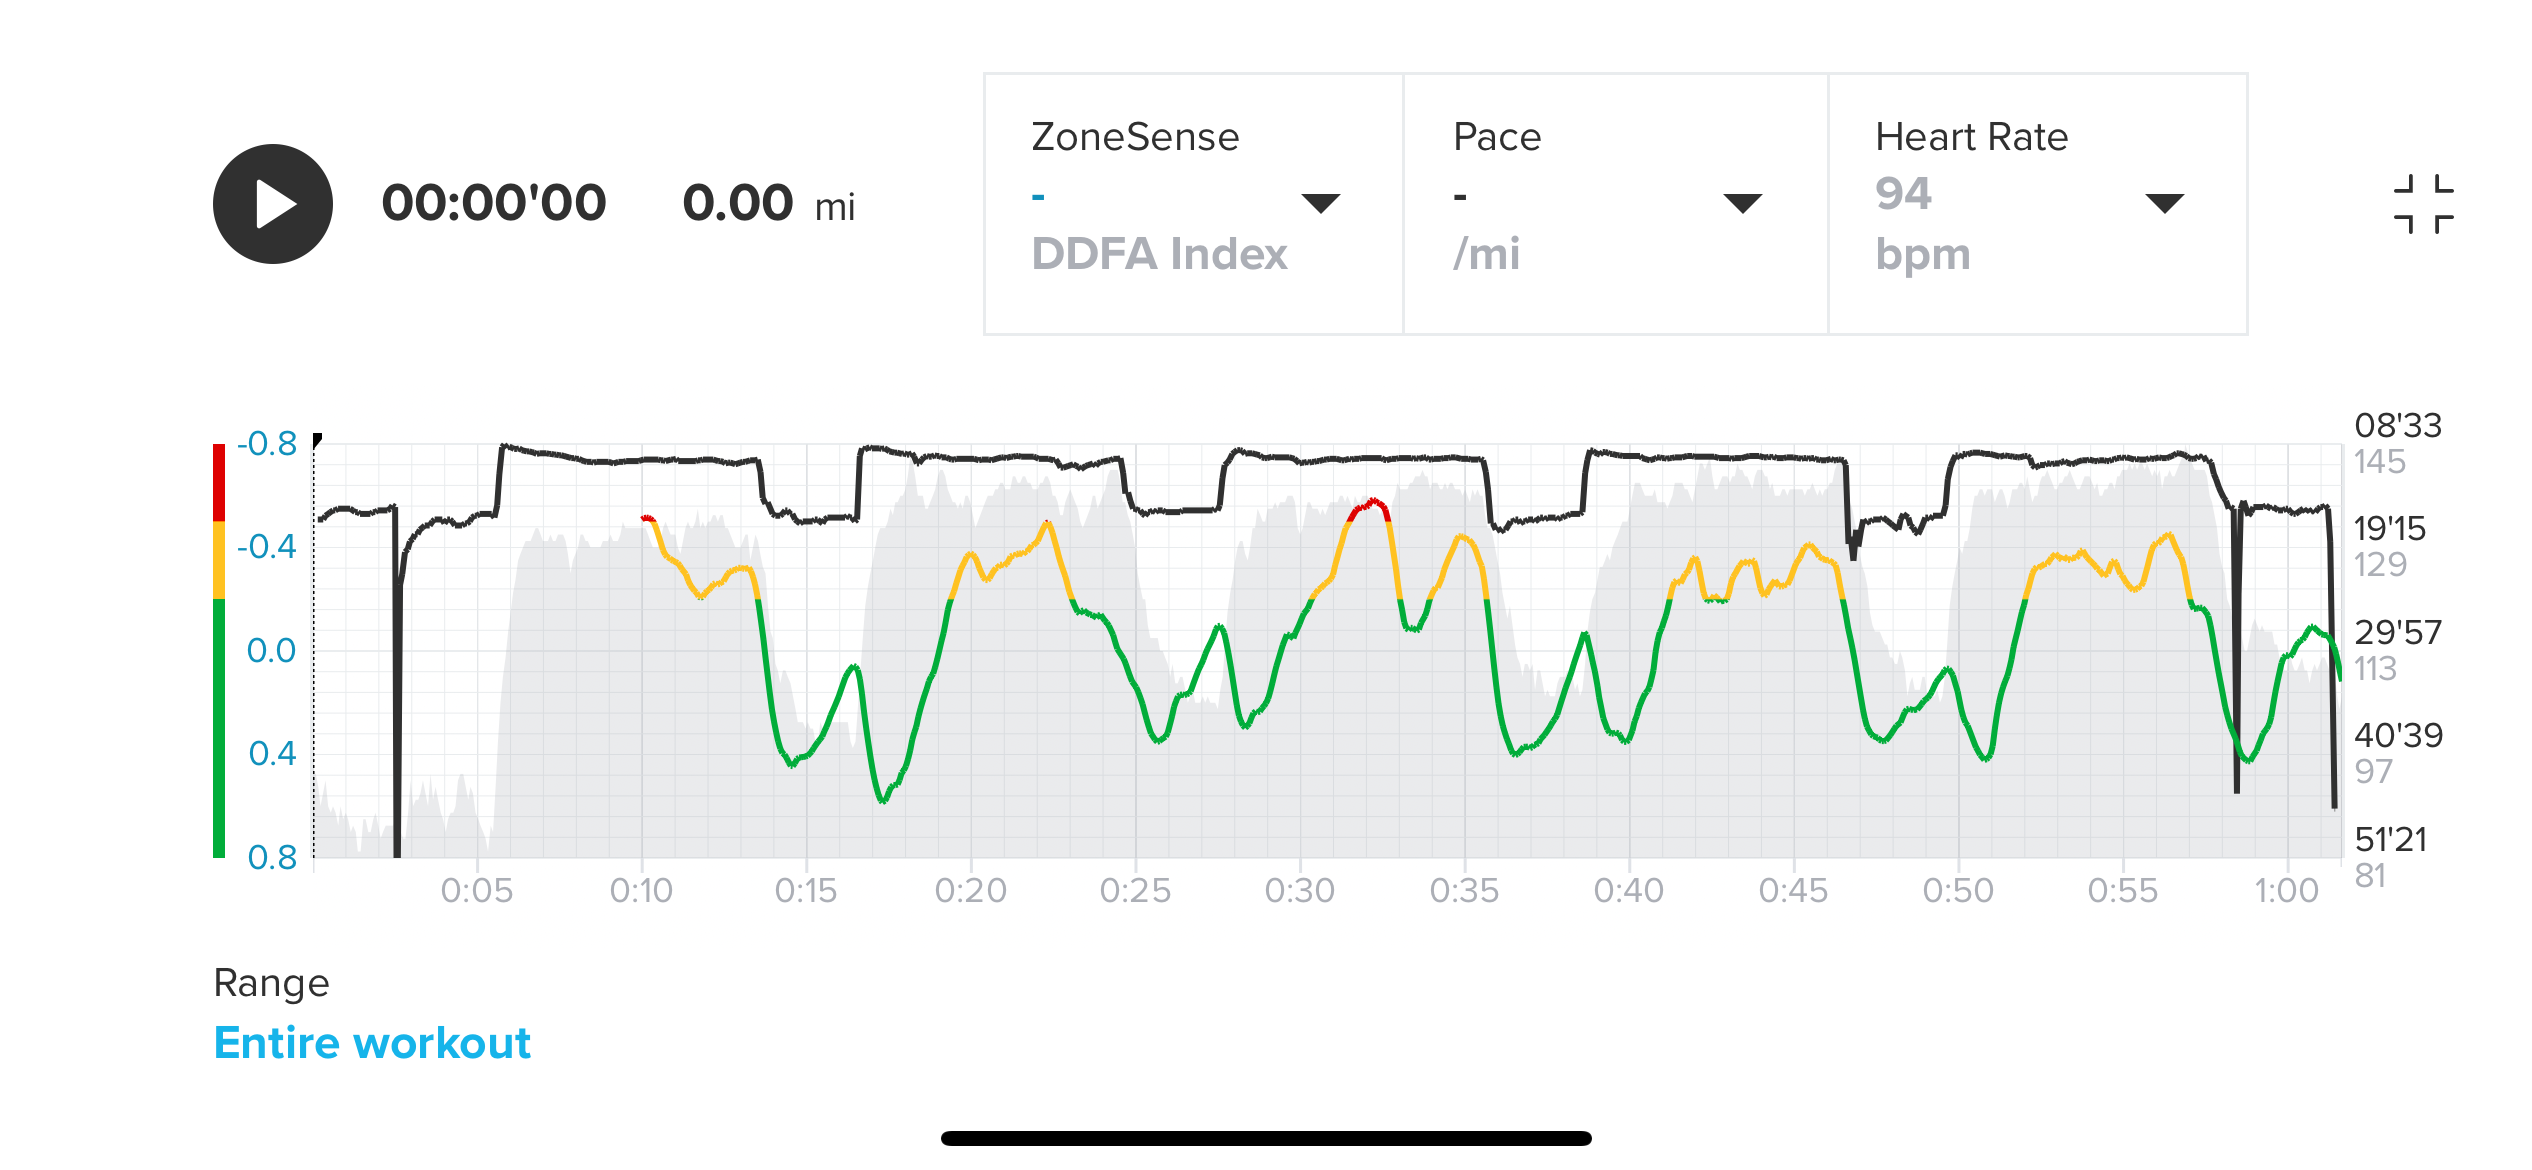Open the ZoneSense metric dropdown arrow

[1320, 203]
